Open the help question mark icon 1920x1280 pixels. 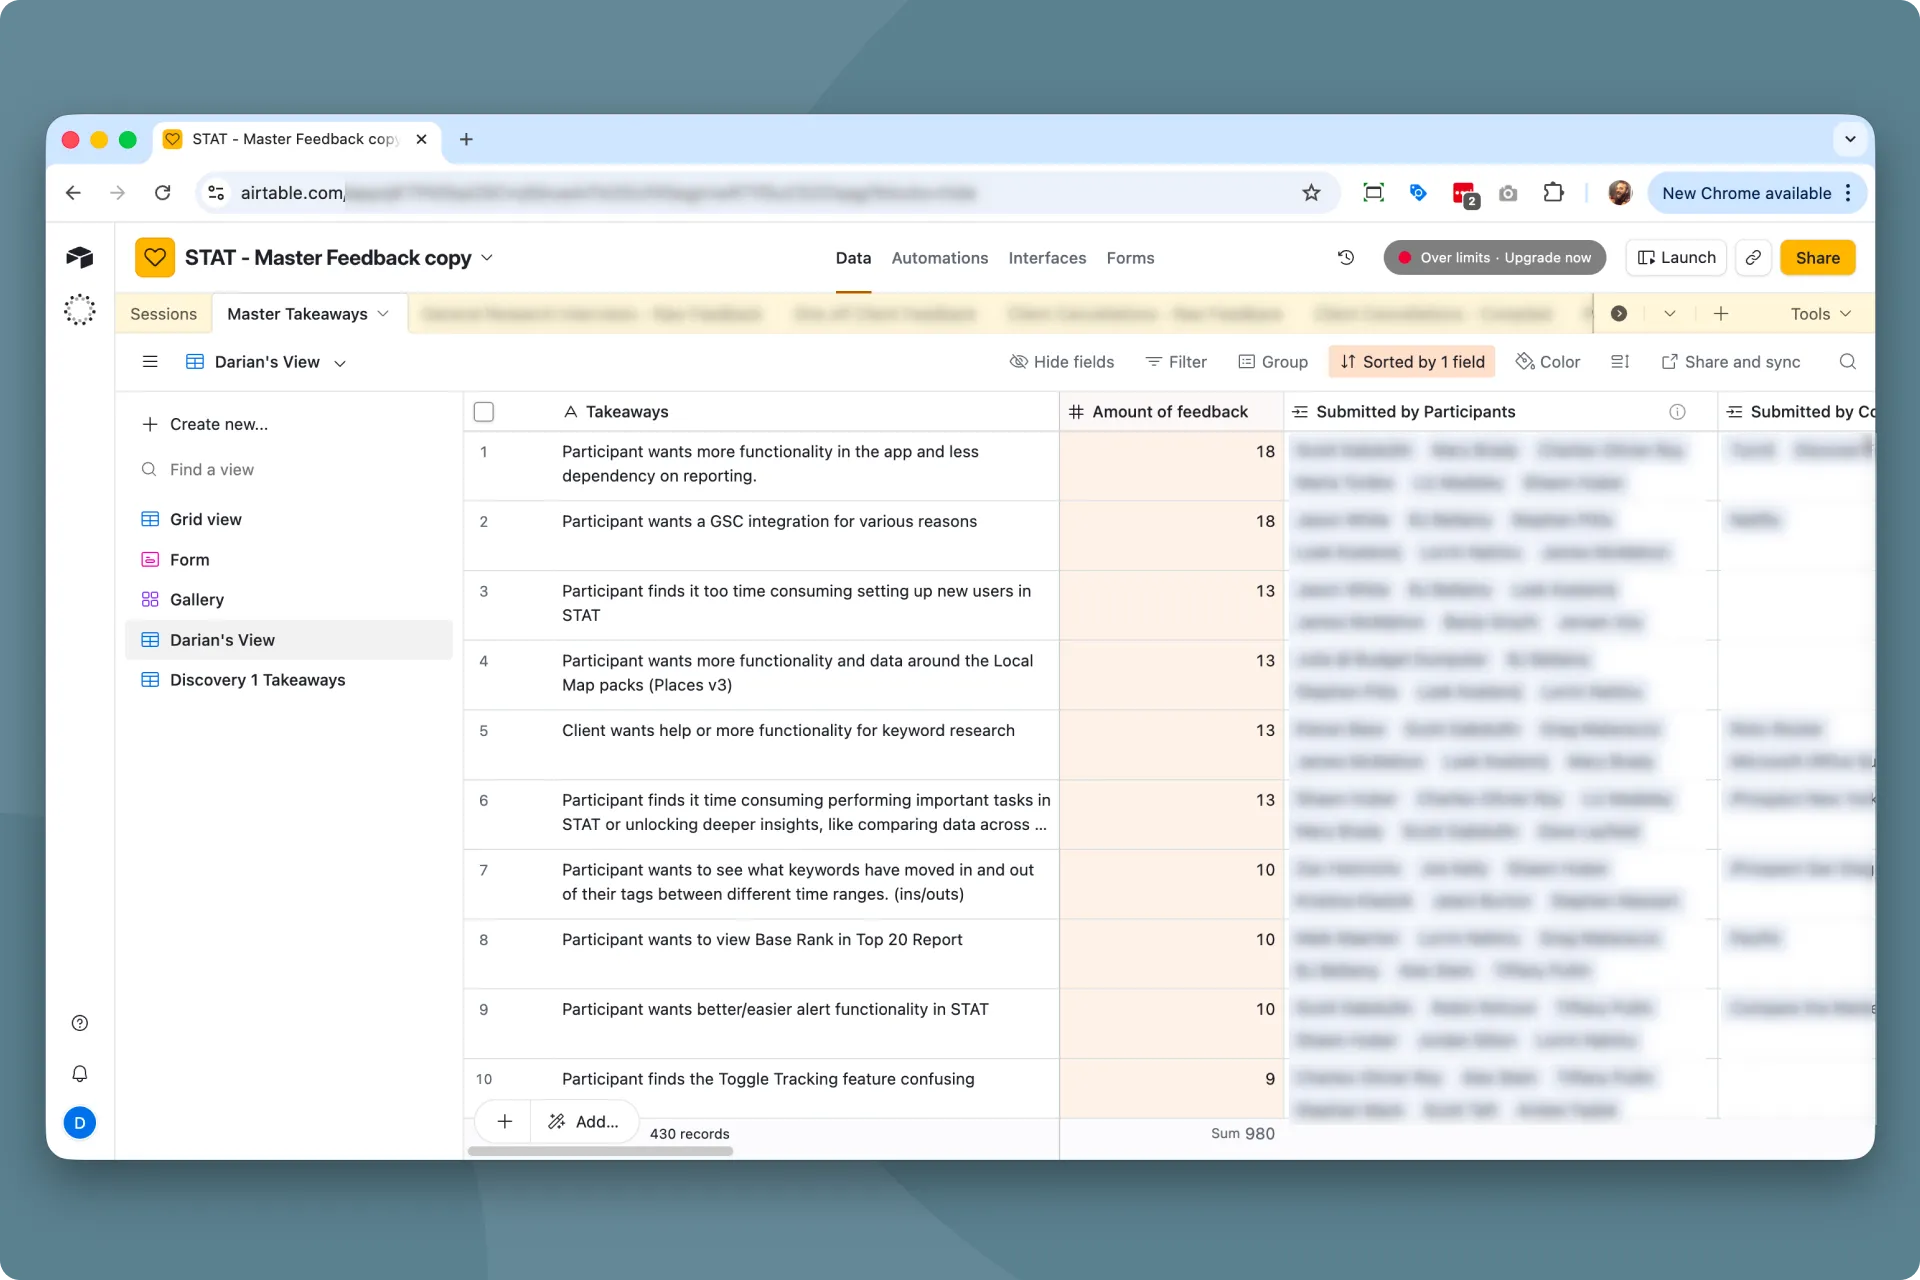(80, 1023)
